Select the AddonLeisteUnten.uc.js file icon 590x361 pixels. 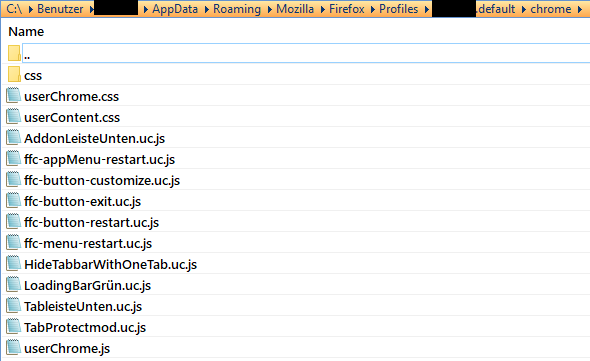point(14,137)
